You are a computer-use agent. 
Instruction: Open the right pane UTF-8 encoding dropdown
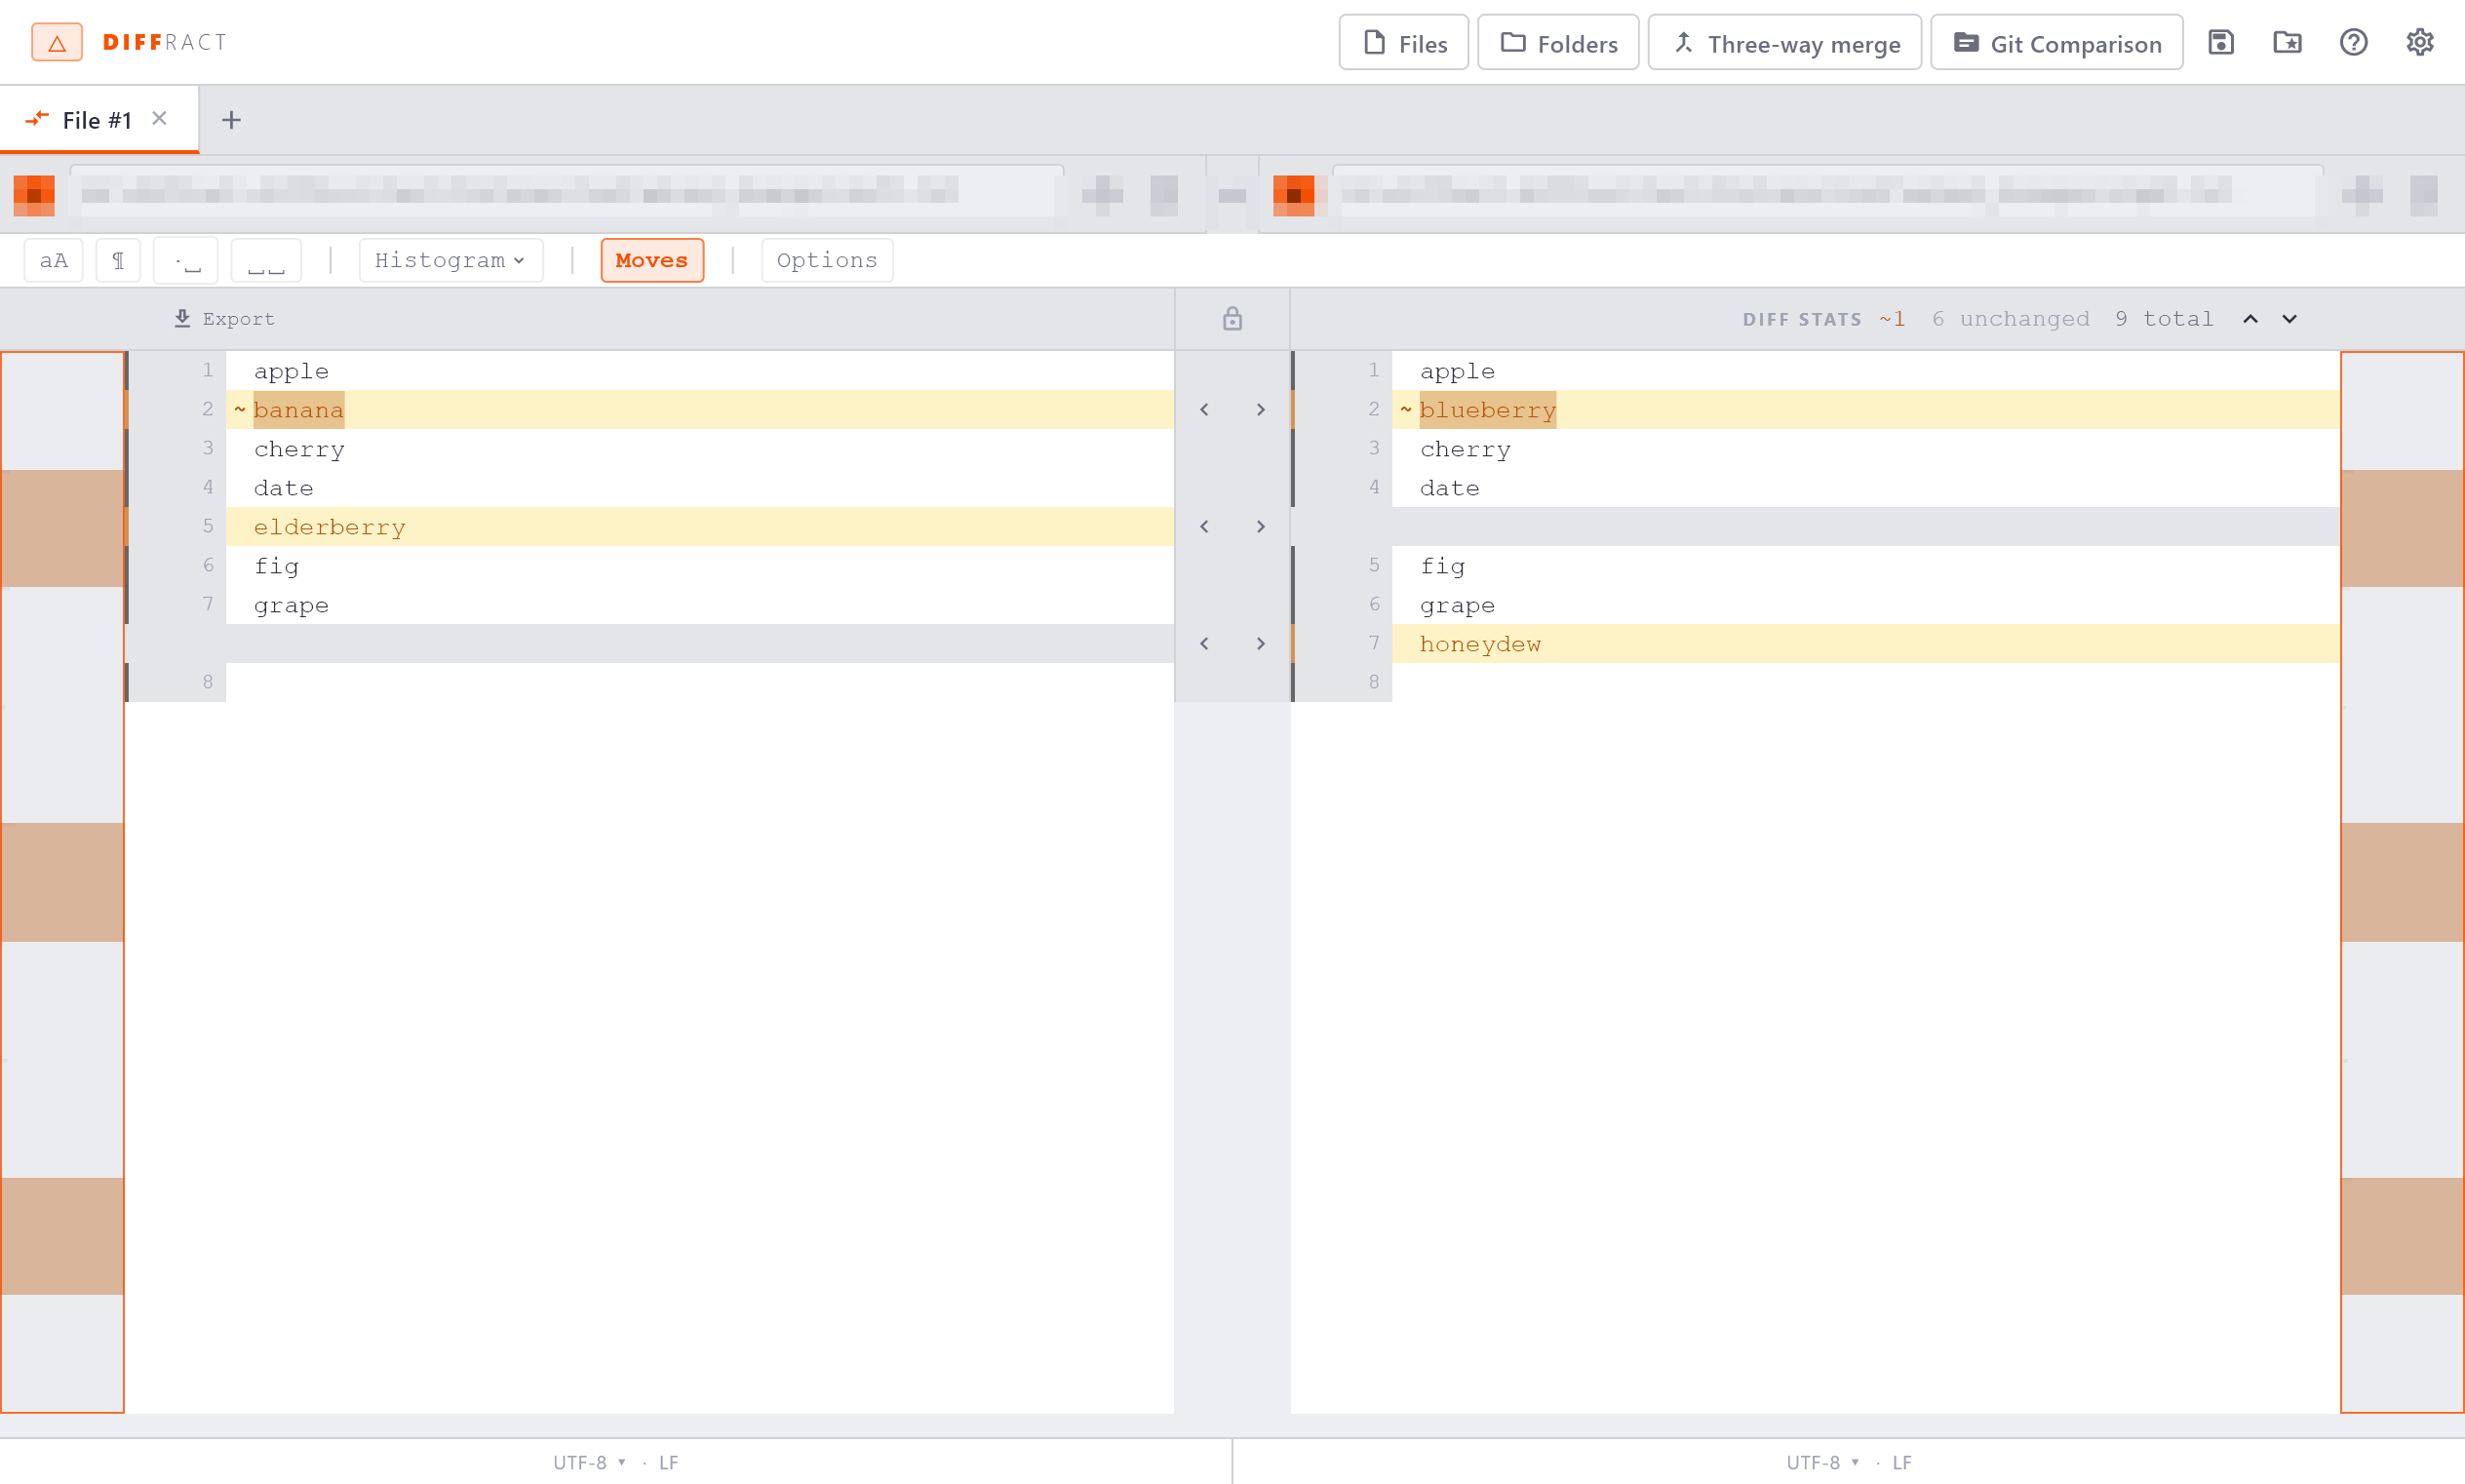pyautogui.click(x=1823, y=1462)
